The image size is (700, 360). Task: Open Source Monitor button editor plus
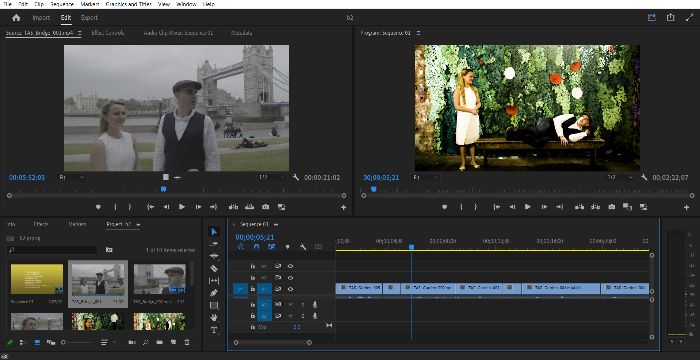[x=343, y=207]
